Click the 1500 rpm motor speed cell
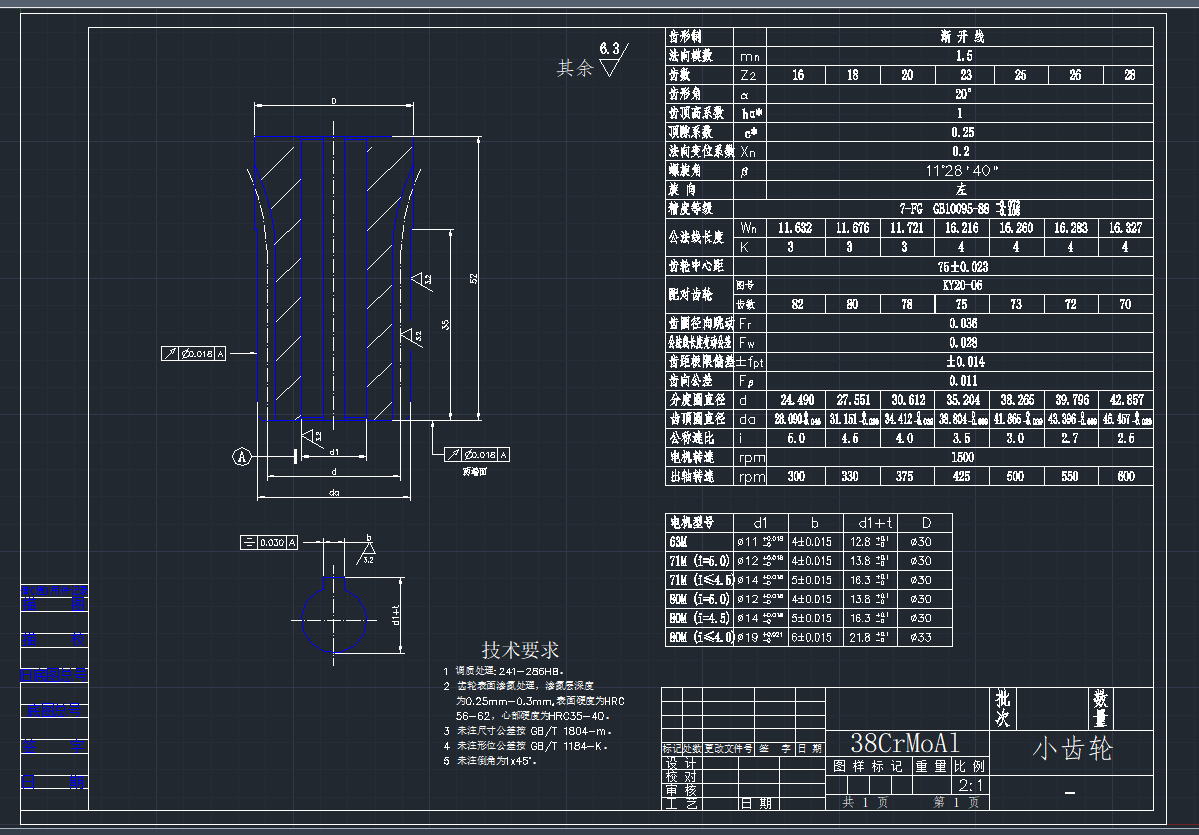Image resolution: width=1199 pixels, height=835 pixels. point(963,457)
